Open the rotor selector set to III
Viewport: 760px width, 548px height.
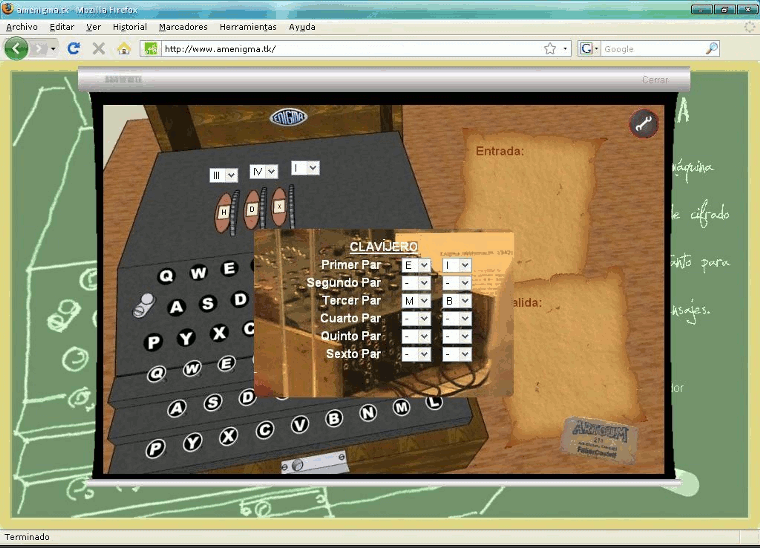pos(223,175)
